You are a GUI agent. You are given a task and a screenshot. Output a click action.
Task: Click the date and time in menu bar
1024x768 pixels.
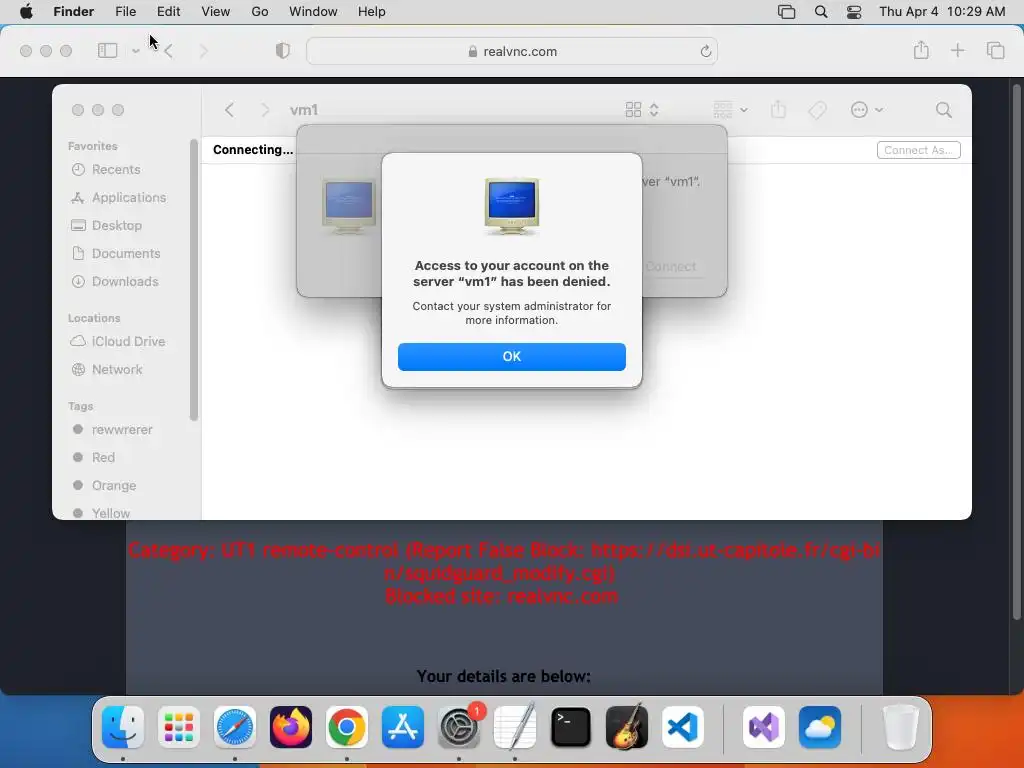click(942, 12)
